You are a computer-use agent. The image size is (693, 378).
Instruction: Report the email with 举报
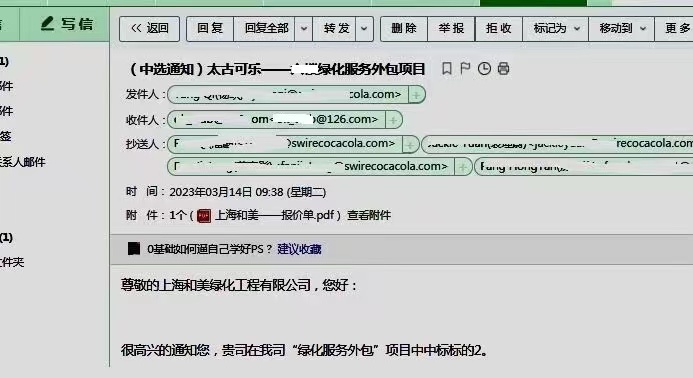tap(451, 29)
